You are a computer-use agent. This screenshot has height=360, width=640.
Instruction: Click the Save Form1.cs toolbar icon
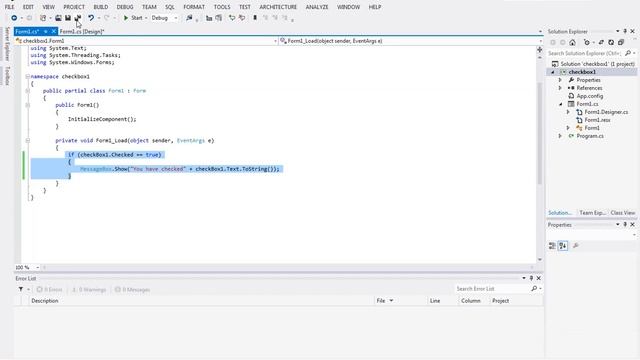pos(68,18)
